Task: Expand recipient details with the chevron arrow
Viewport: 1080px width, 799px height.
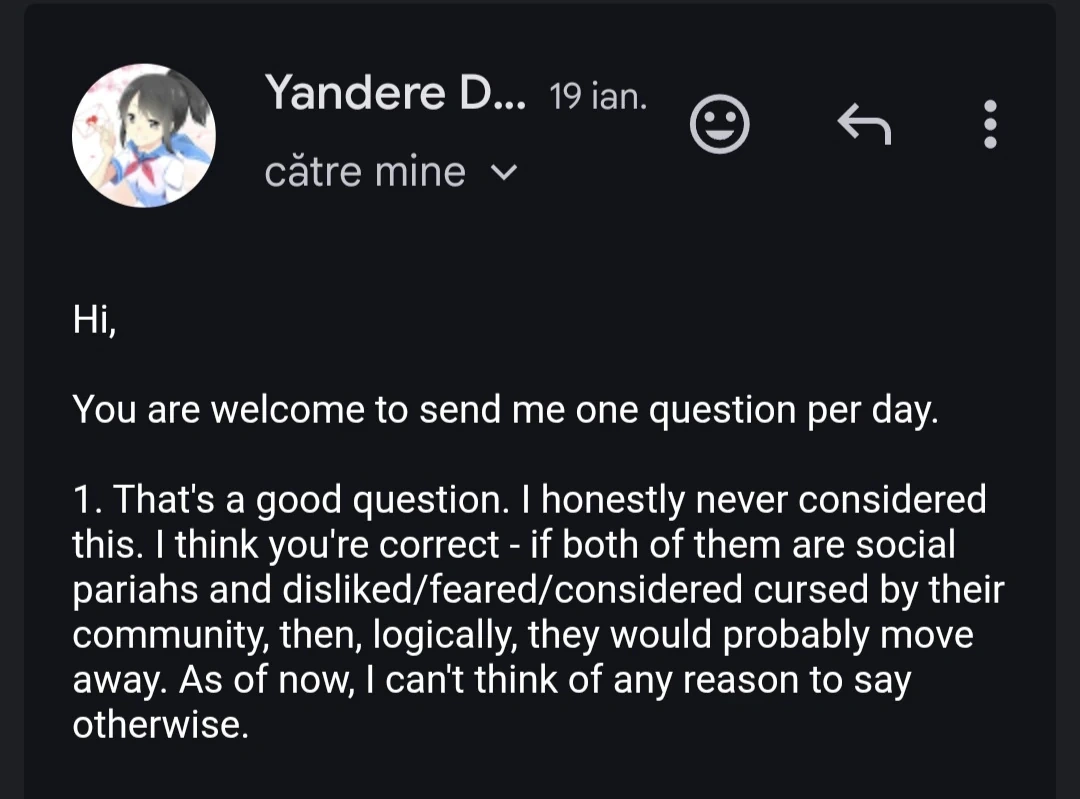Action: (506, 173)
